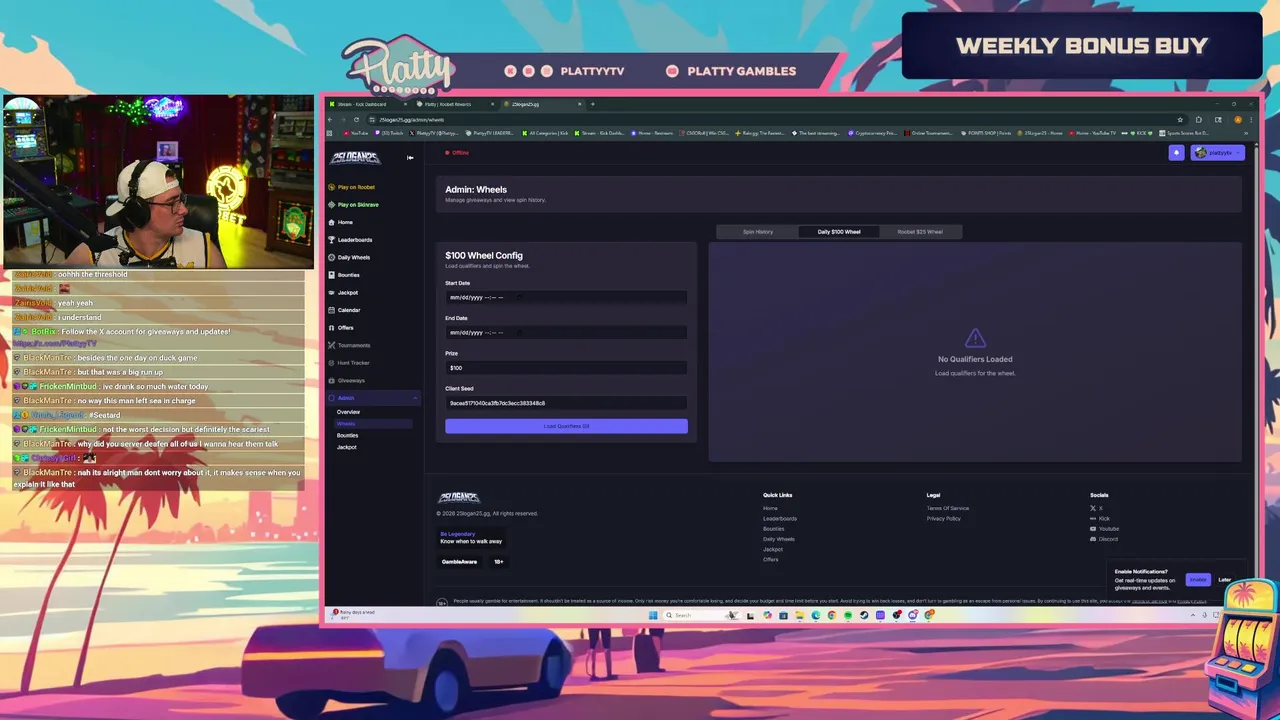
Task: Open the browser extensions puzzle icon
Action: coord(1198,119)
